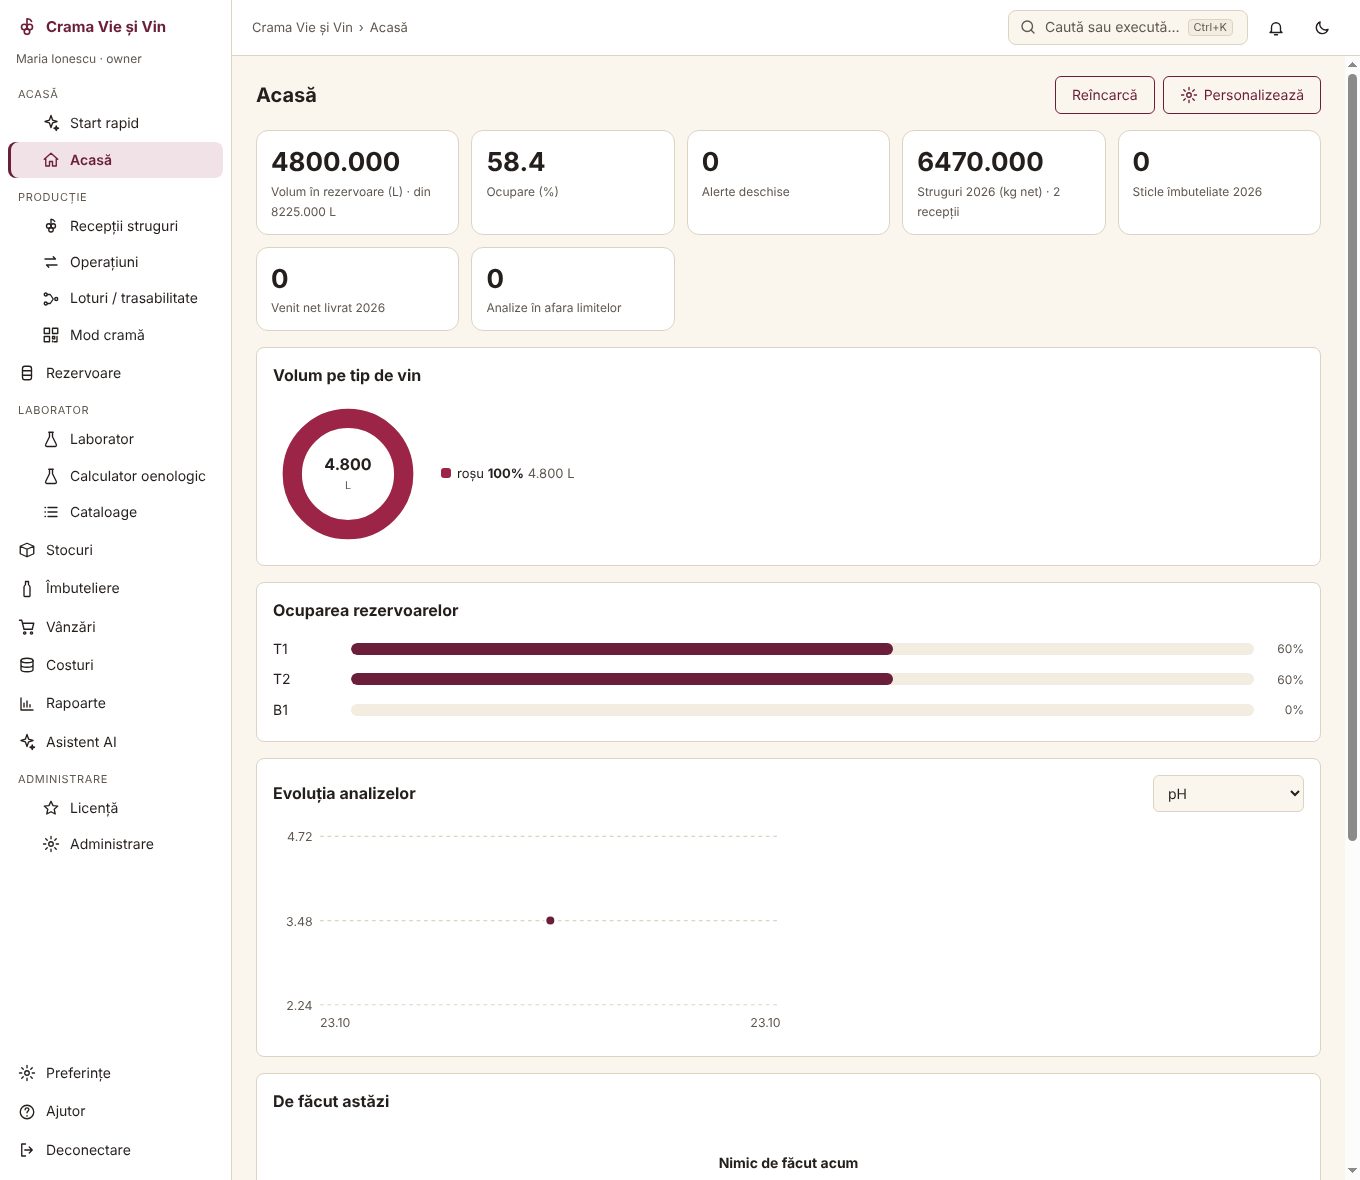This screenshot has height=1180, width=1360.
Task: Open Preferințe menu item
Action: [x=116, y=1073]
